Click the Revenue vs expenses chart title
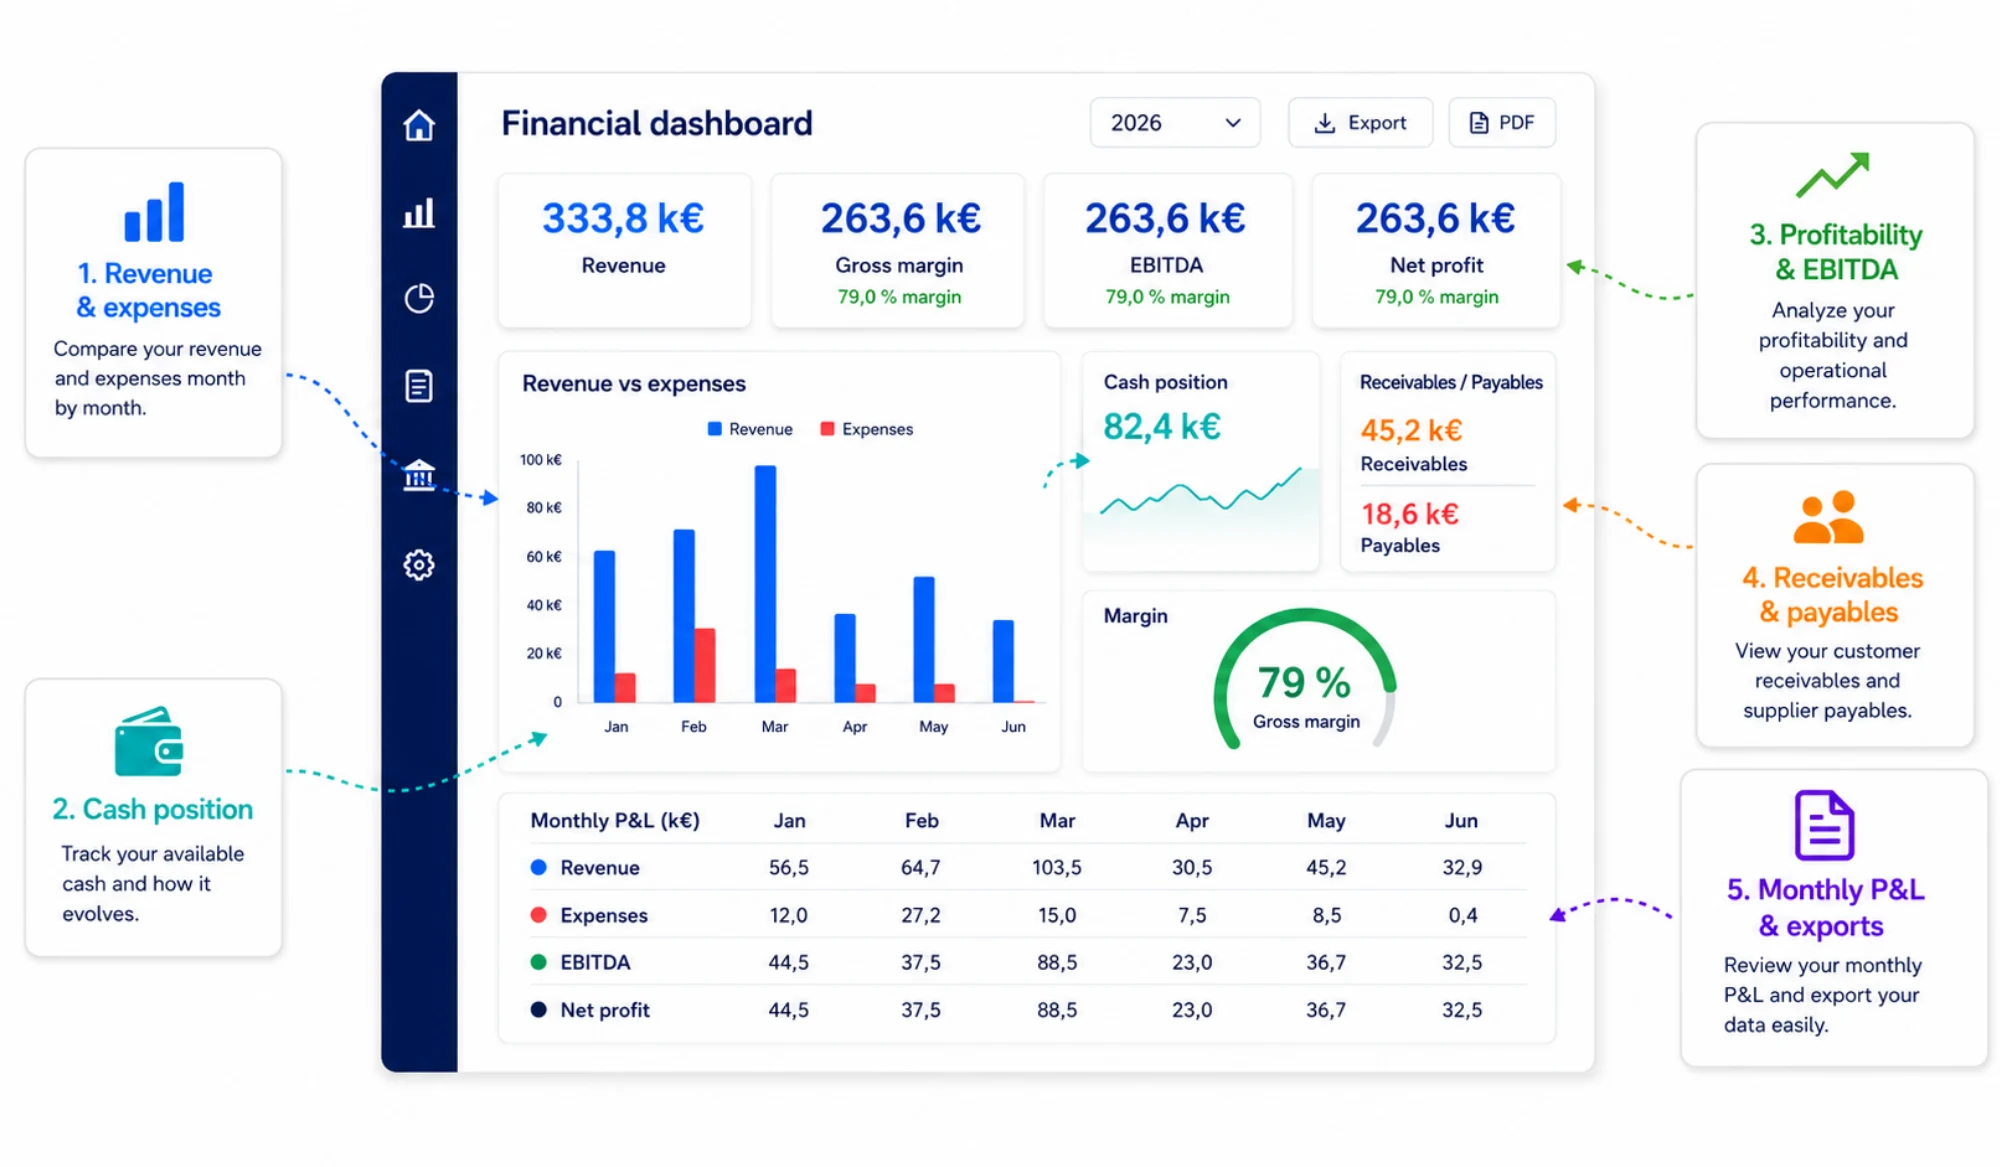This screenshot has width=2000, height=1167. [x=634, y=384]
